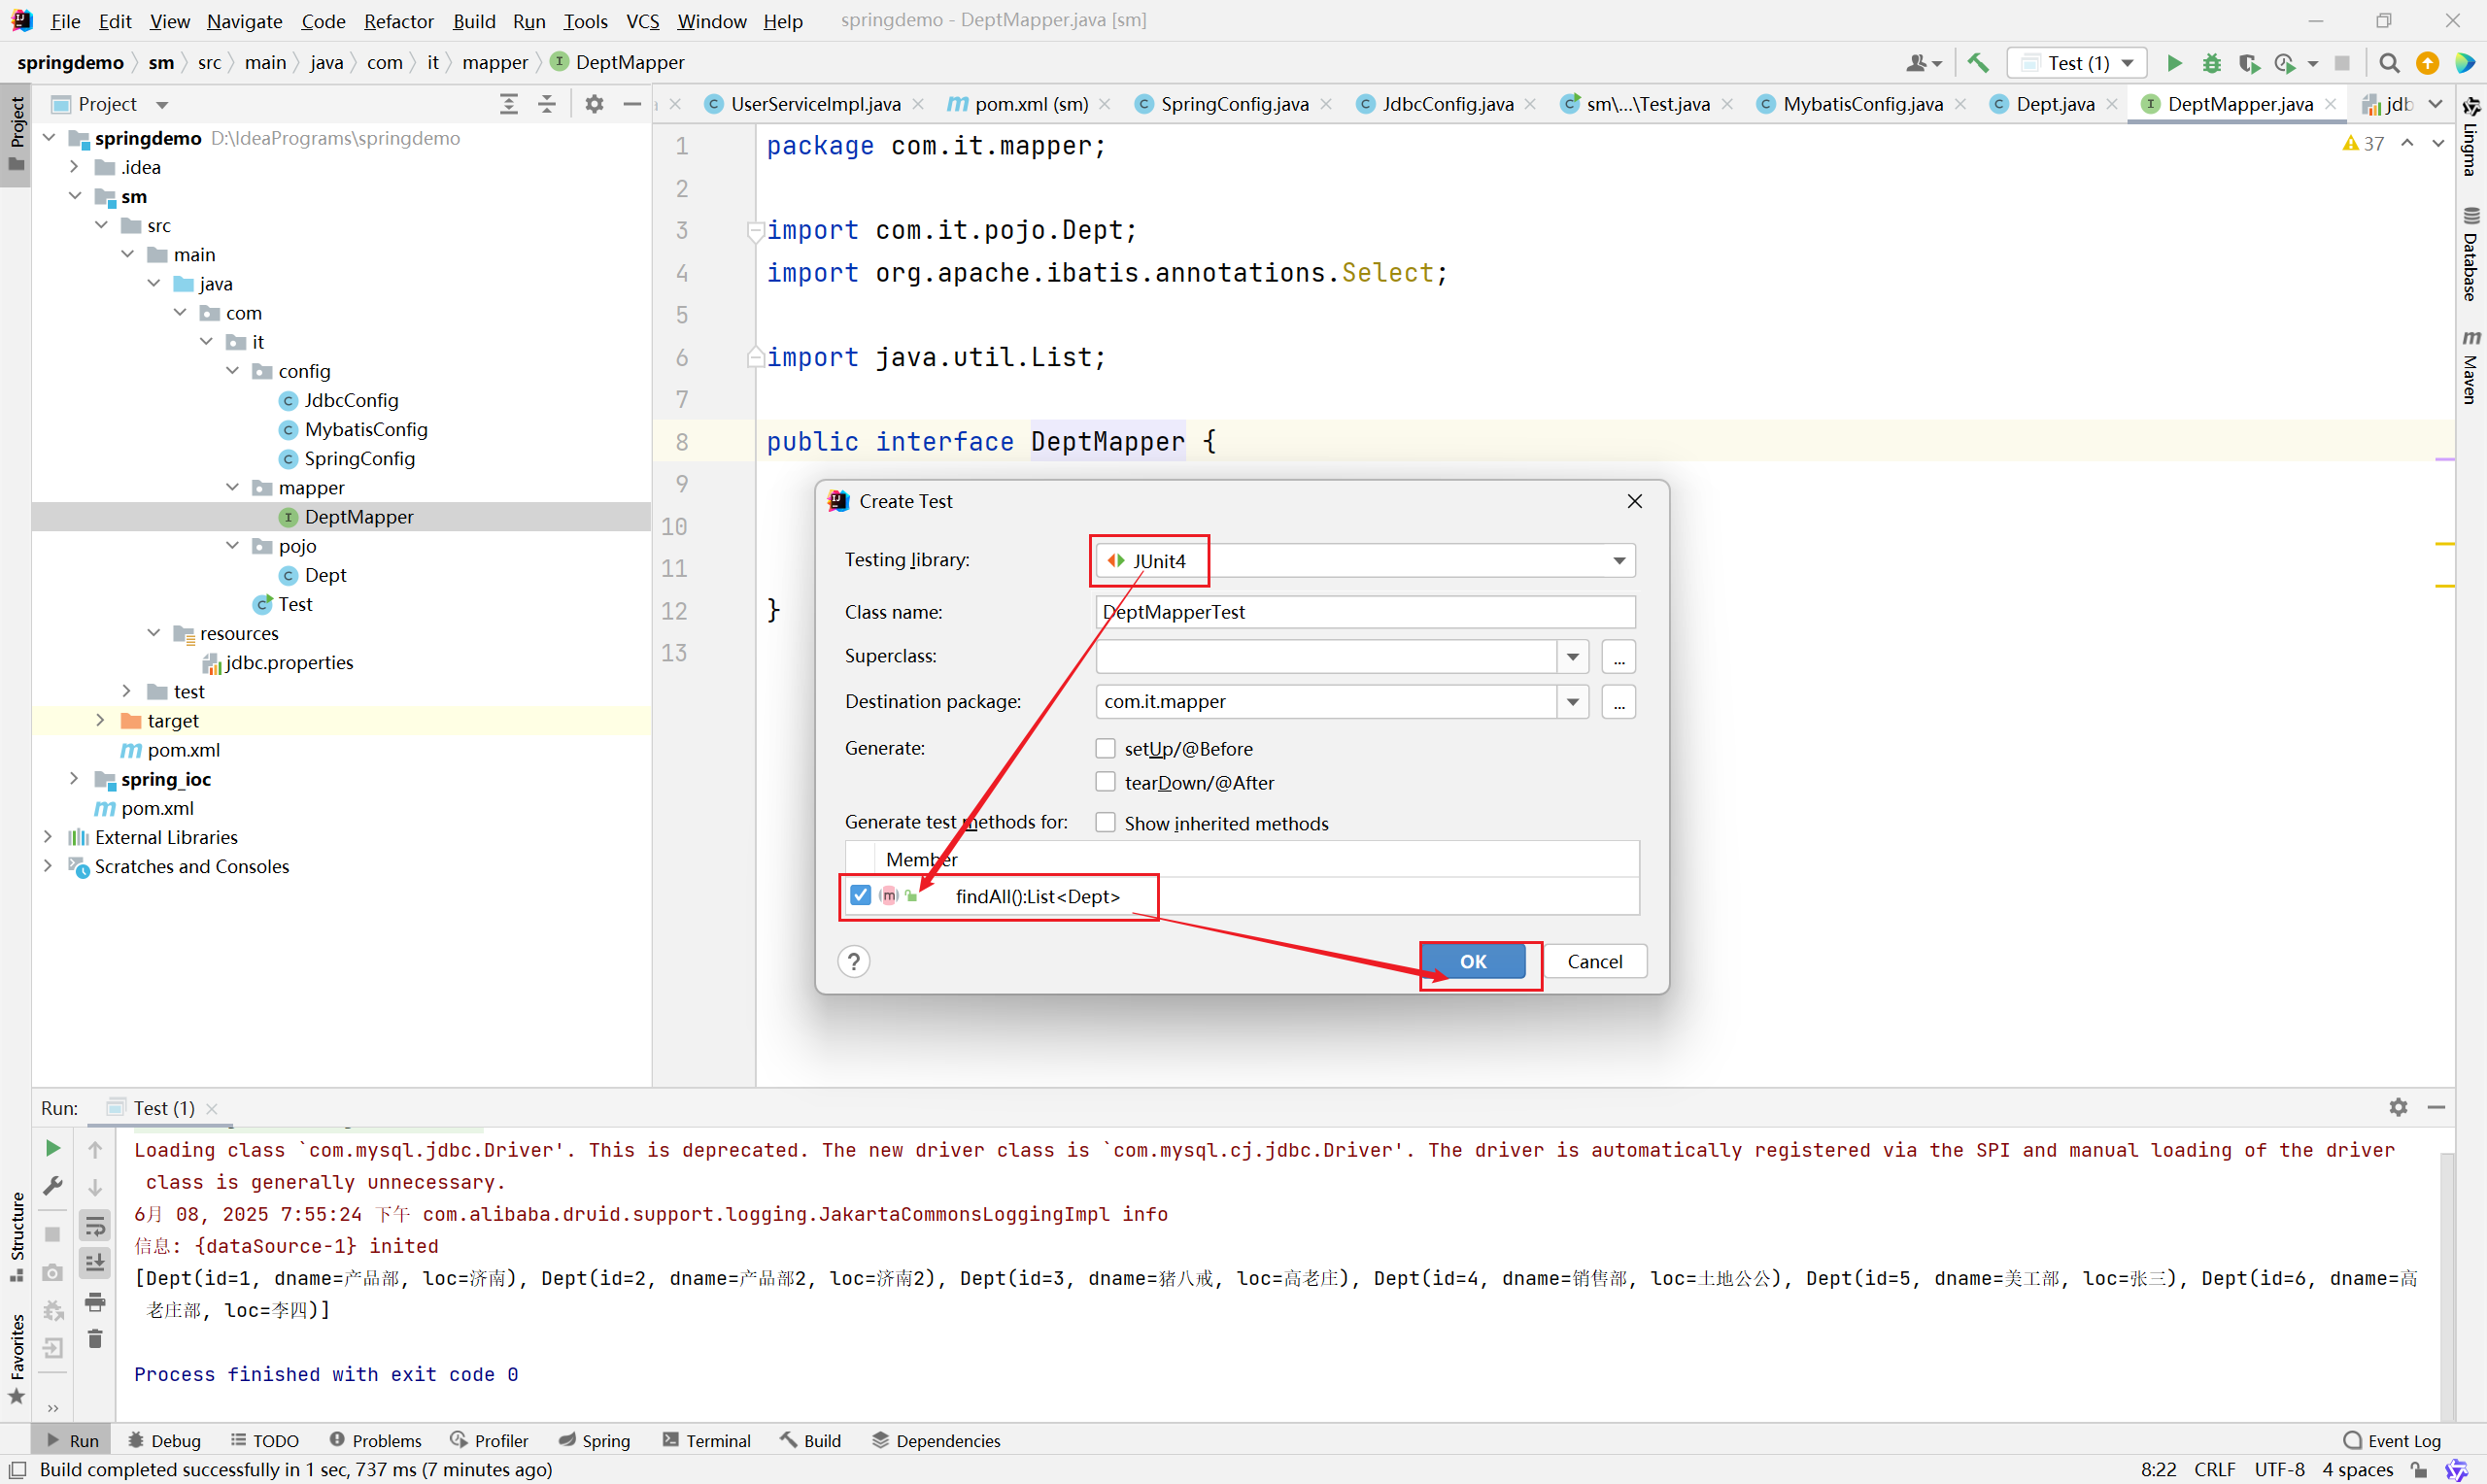Click the Build project hammer icon

coord(1977,63)
